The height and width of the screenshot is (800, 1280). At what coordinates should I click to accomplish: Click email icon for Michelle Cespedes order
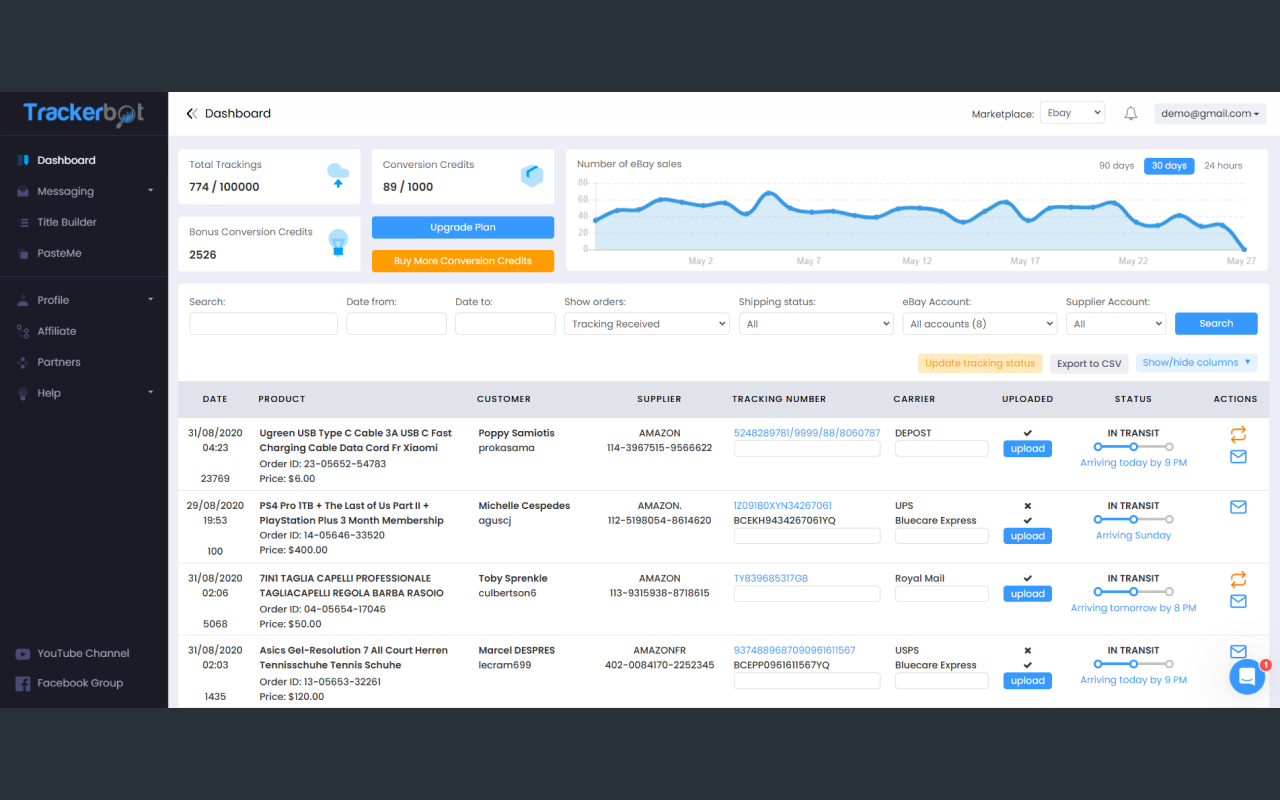pyautogui.click(x=1238, y=507)
